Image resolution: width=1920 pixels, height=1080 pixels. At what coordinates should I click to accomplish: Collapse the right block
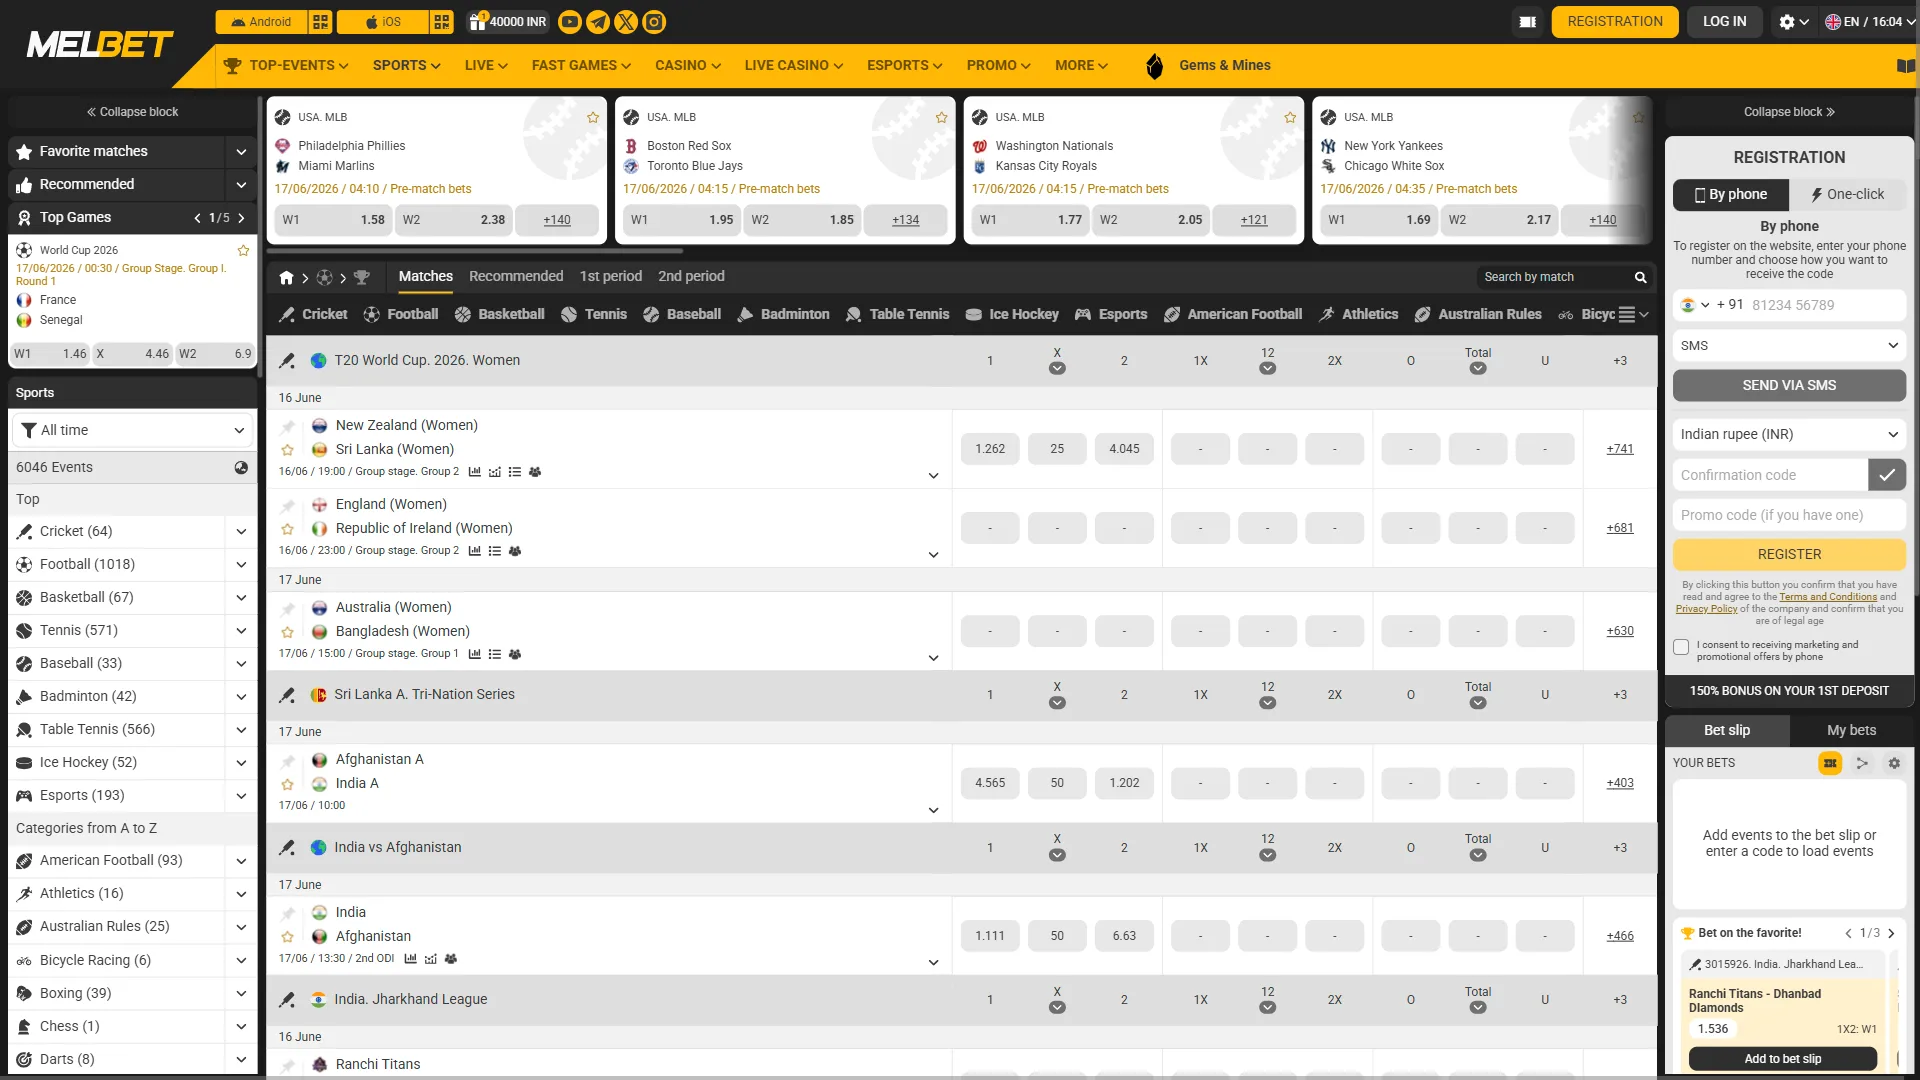(x=1789, y=112)
